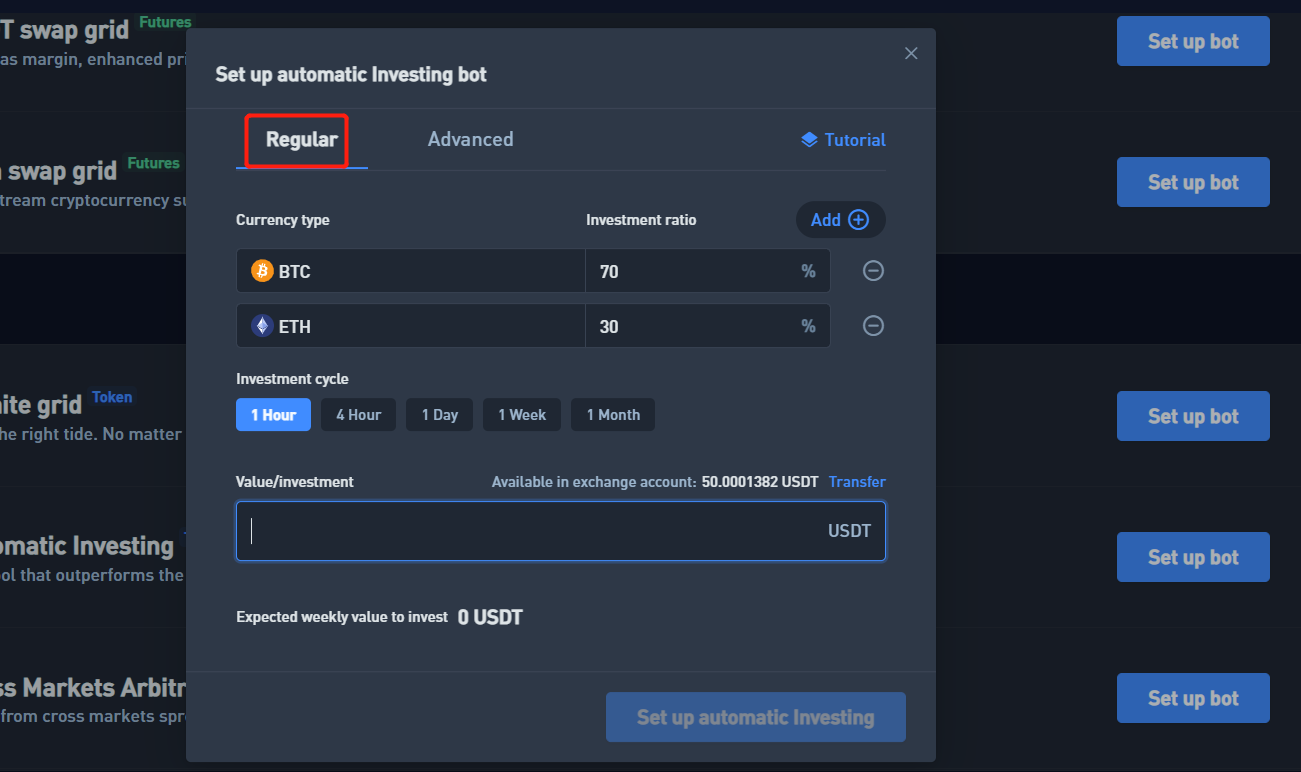
Task: Click the plus icon in Add button
Action: [x=858, y=220]
